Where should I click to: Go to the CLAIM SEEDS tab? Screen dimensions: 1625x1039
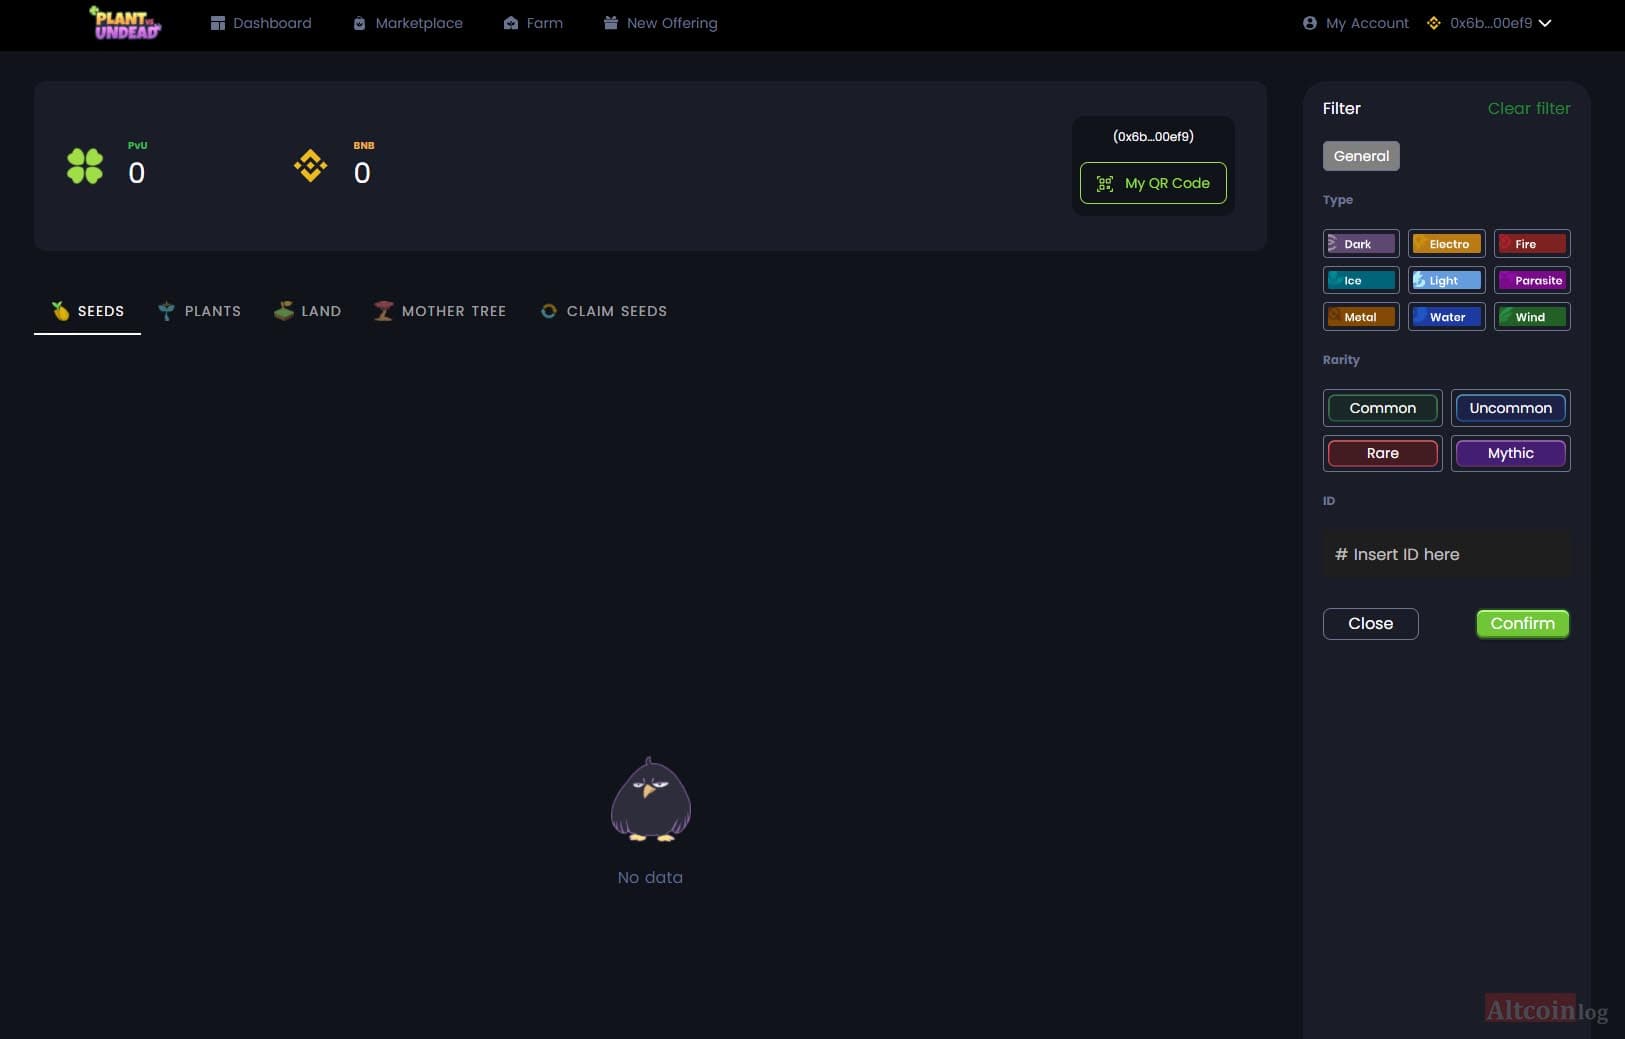pos(604,311)
